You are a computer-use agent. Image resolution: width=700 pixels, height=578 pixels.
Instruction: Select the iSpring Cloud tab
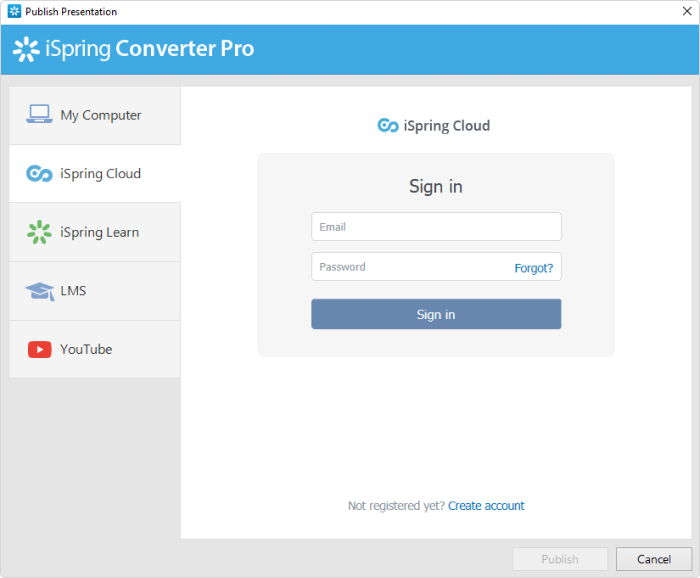click(95, 174)
